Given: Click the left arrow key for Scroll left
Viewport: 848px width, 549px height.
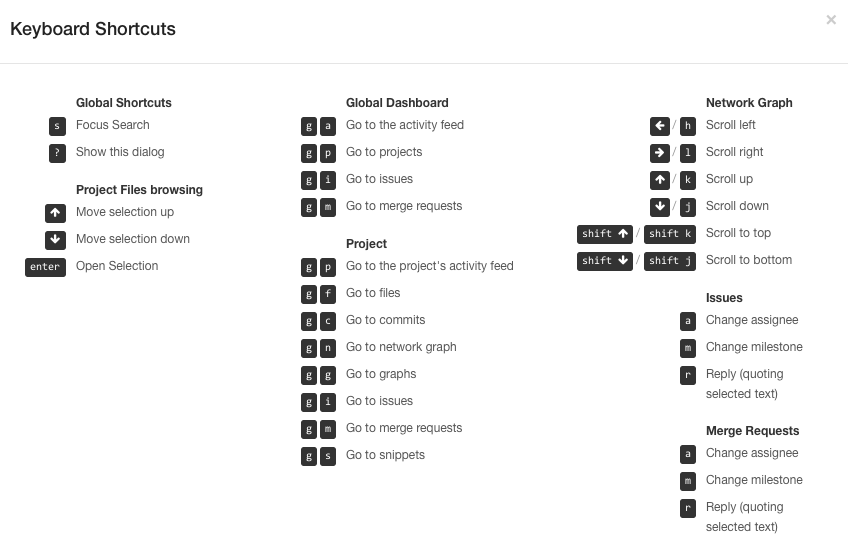Looking at the screenshot, I should [x=659, y=126].
